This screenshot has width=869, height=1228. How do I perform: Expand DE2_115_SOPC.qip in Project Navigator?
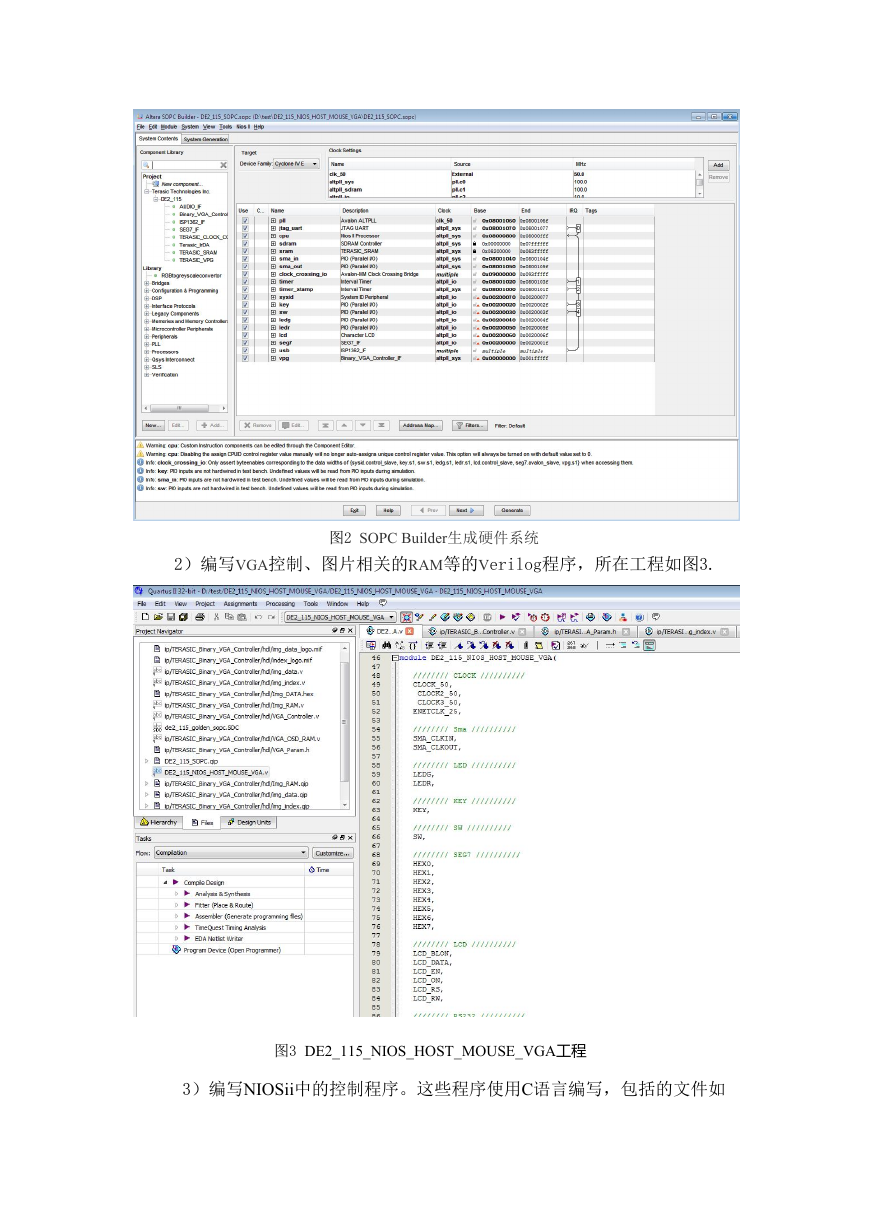click(148, 761)
